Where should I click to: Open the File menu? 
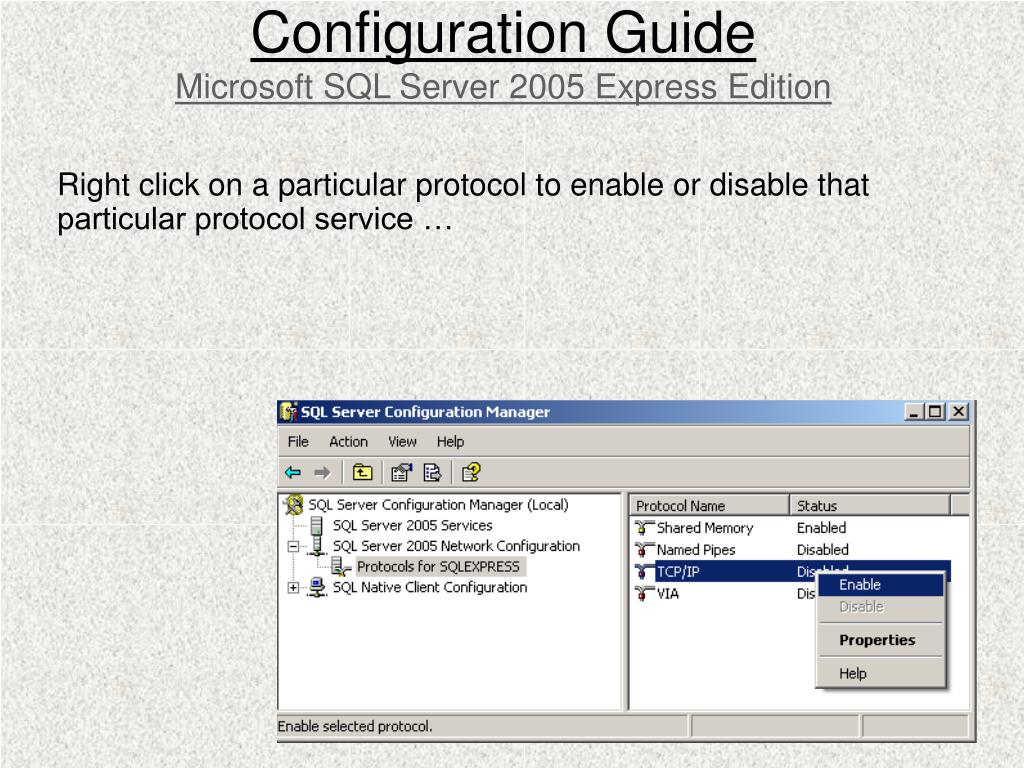(x=298, y=441)
